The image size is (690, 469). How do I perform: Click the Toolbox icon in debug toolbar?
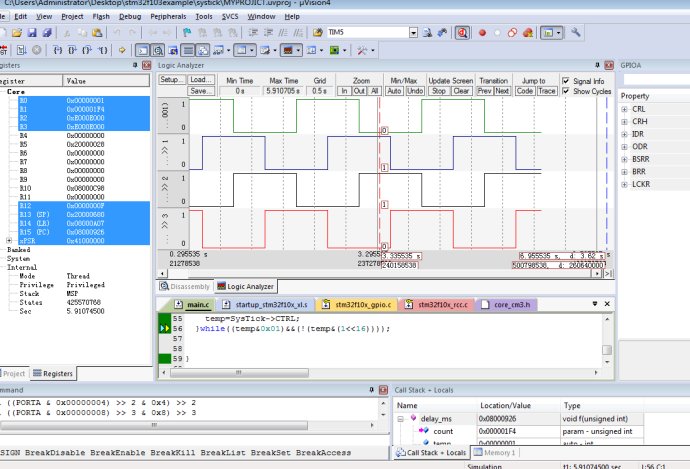tap(362, 49)
